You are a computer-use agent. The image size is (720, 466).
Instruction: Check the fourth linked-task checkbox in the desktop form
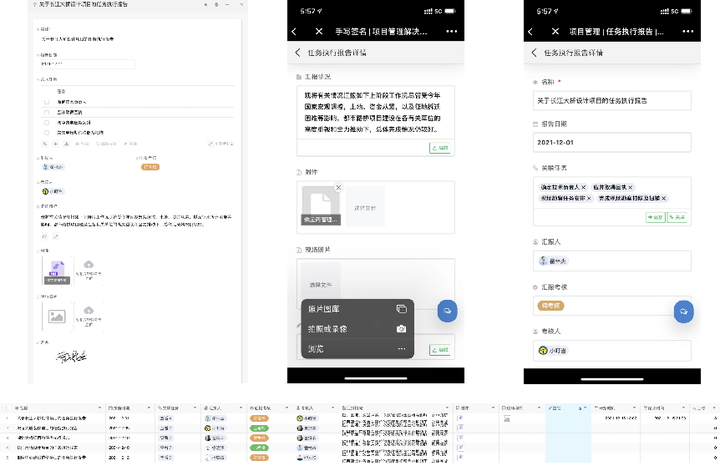click(x=46, y=133)
